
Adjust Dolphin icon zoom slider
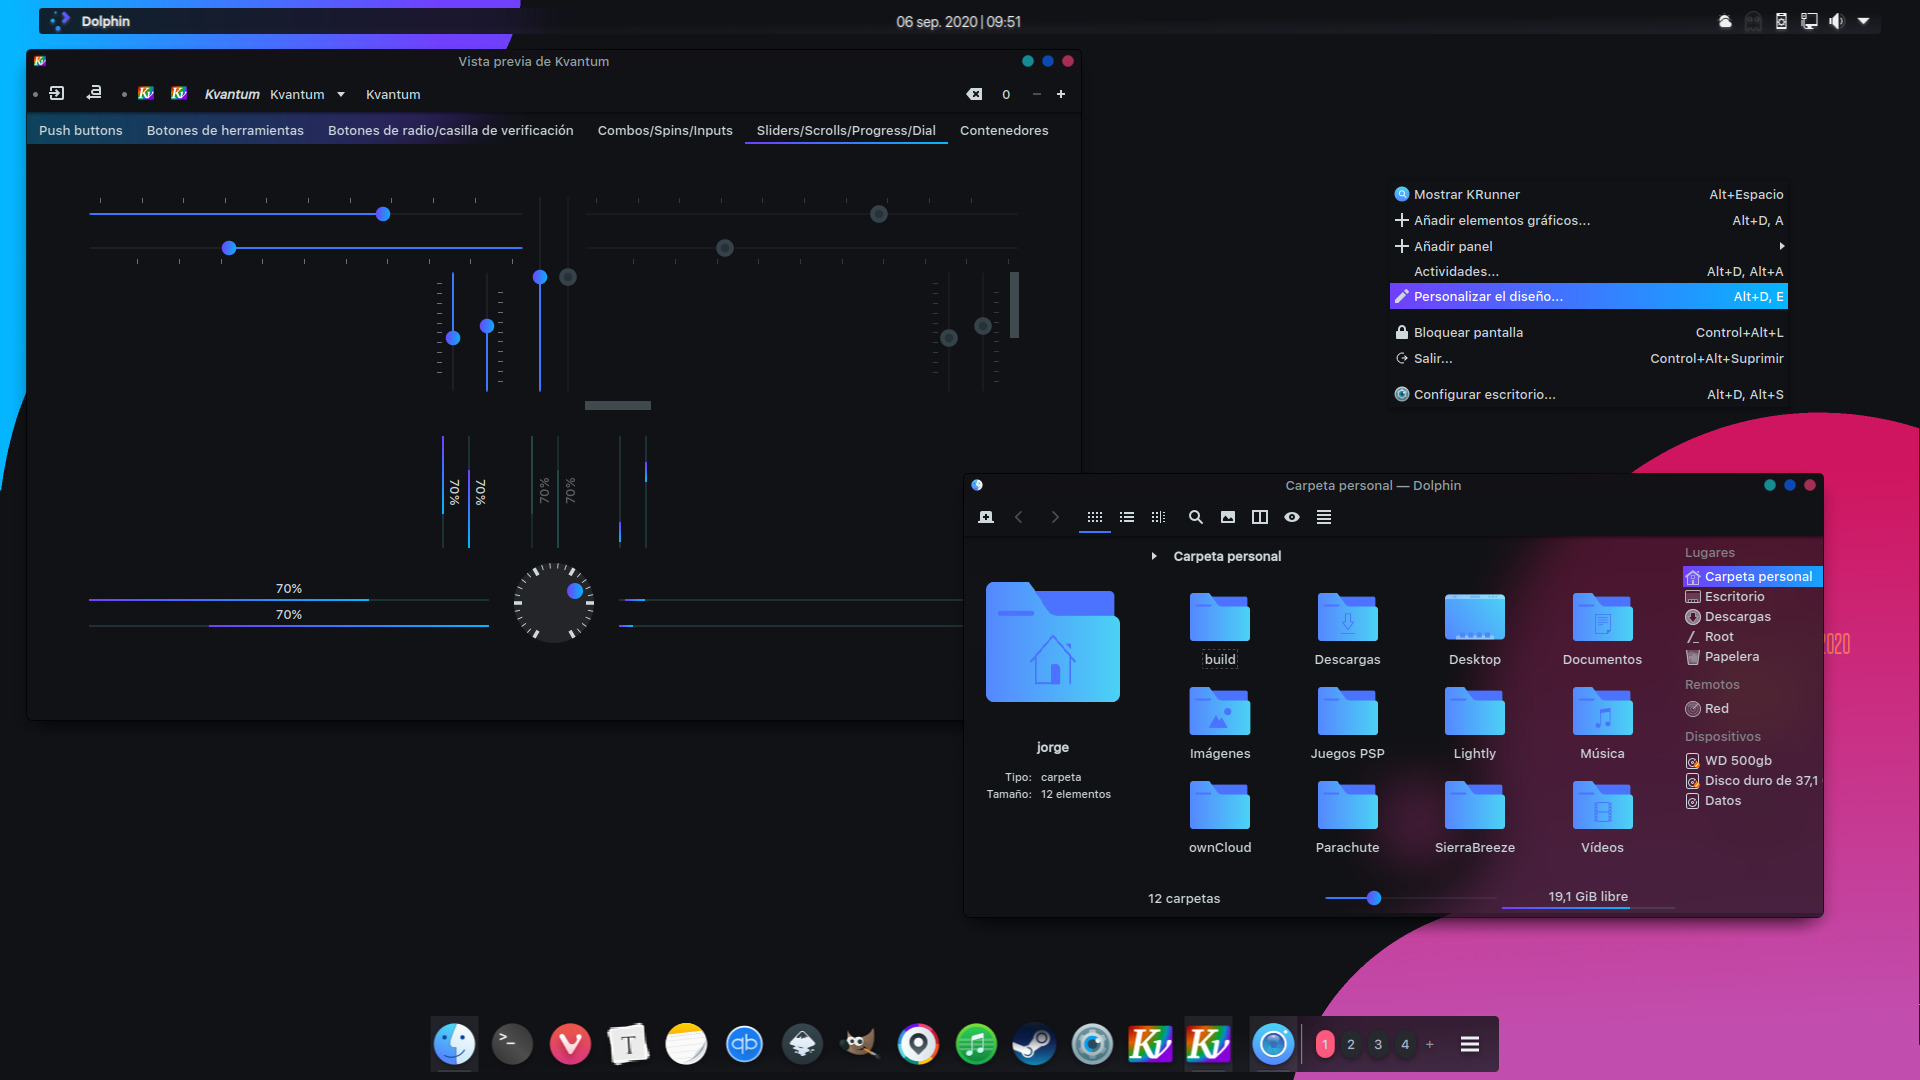point(1374,898)
